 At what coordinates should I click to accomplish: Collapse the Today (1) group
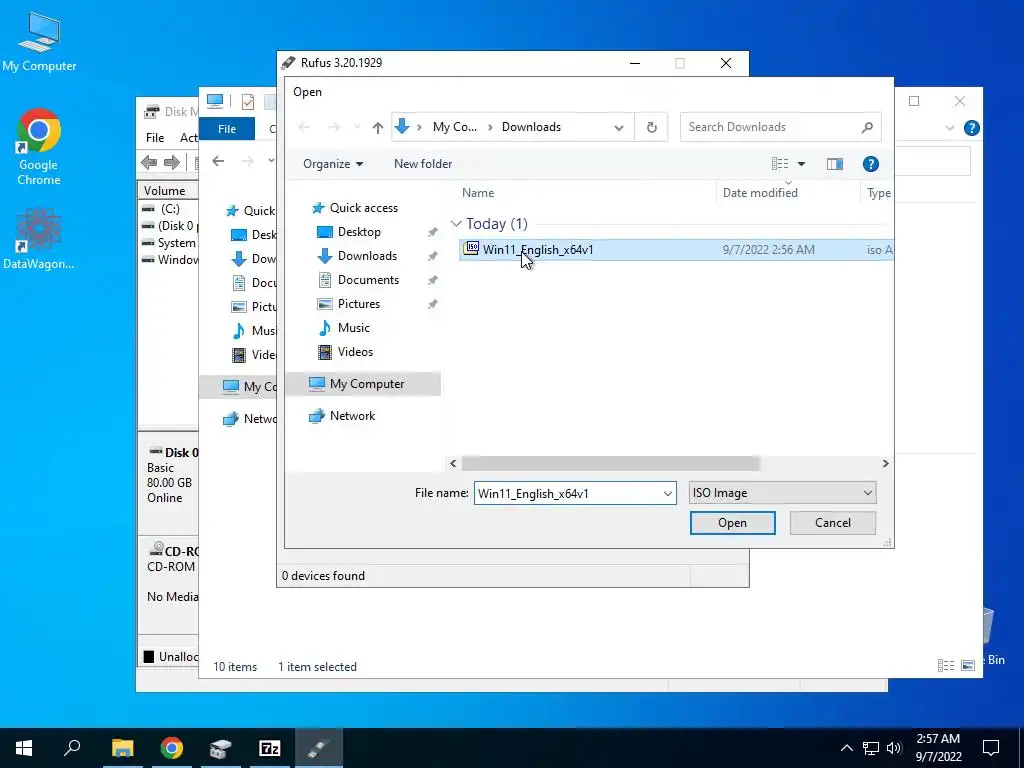tap(456, 224)
